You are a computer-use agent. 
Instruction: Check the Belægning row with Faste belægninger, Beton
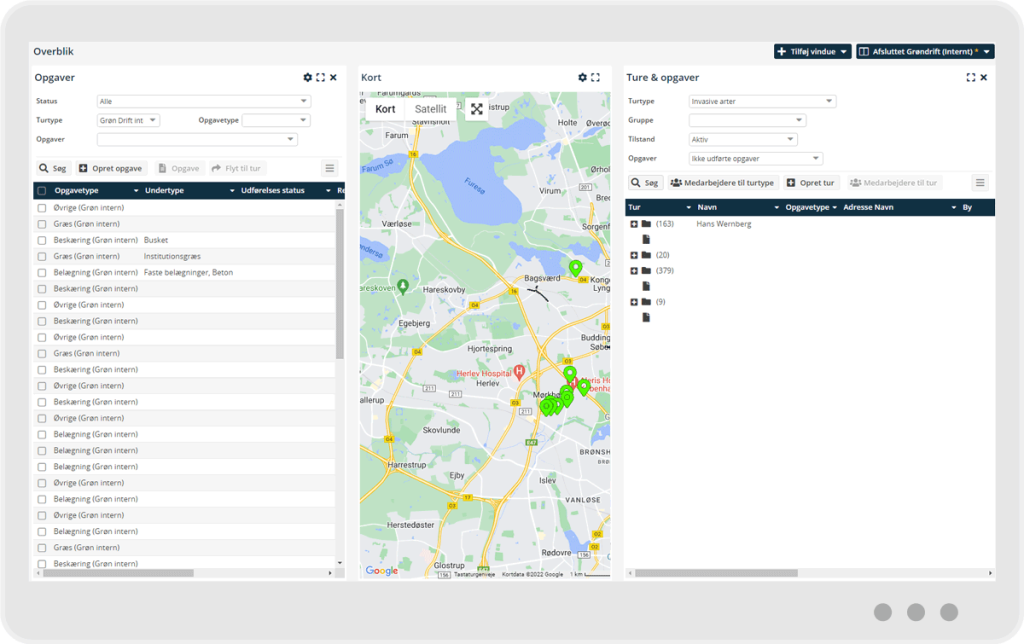pyautogui.click(x=42, y=273)
